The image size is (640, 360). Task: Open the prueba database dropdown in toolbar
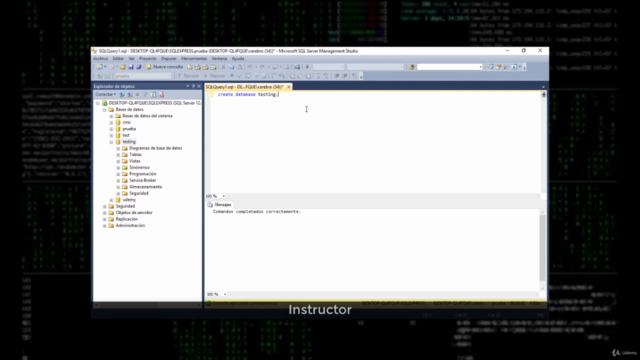coord(143,76)
